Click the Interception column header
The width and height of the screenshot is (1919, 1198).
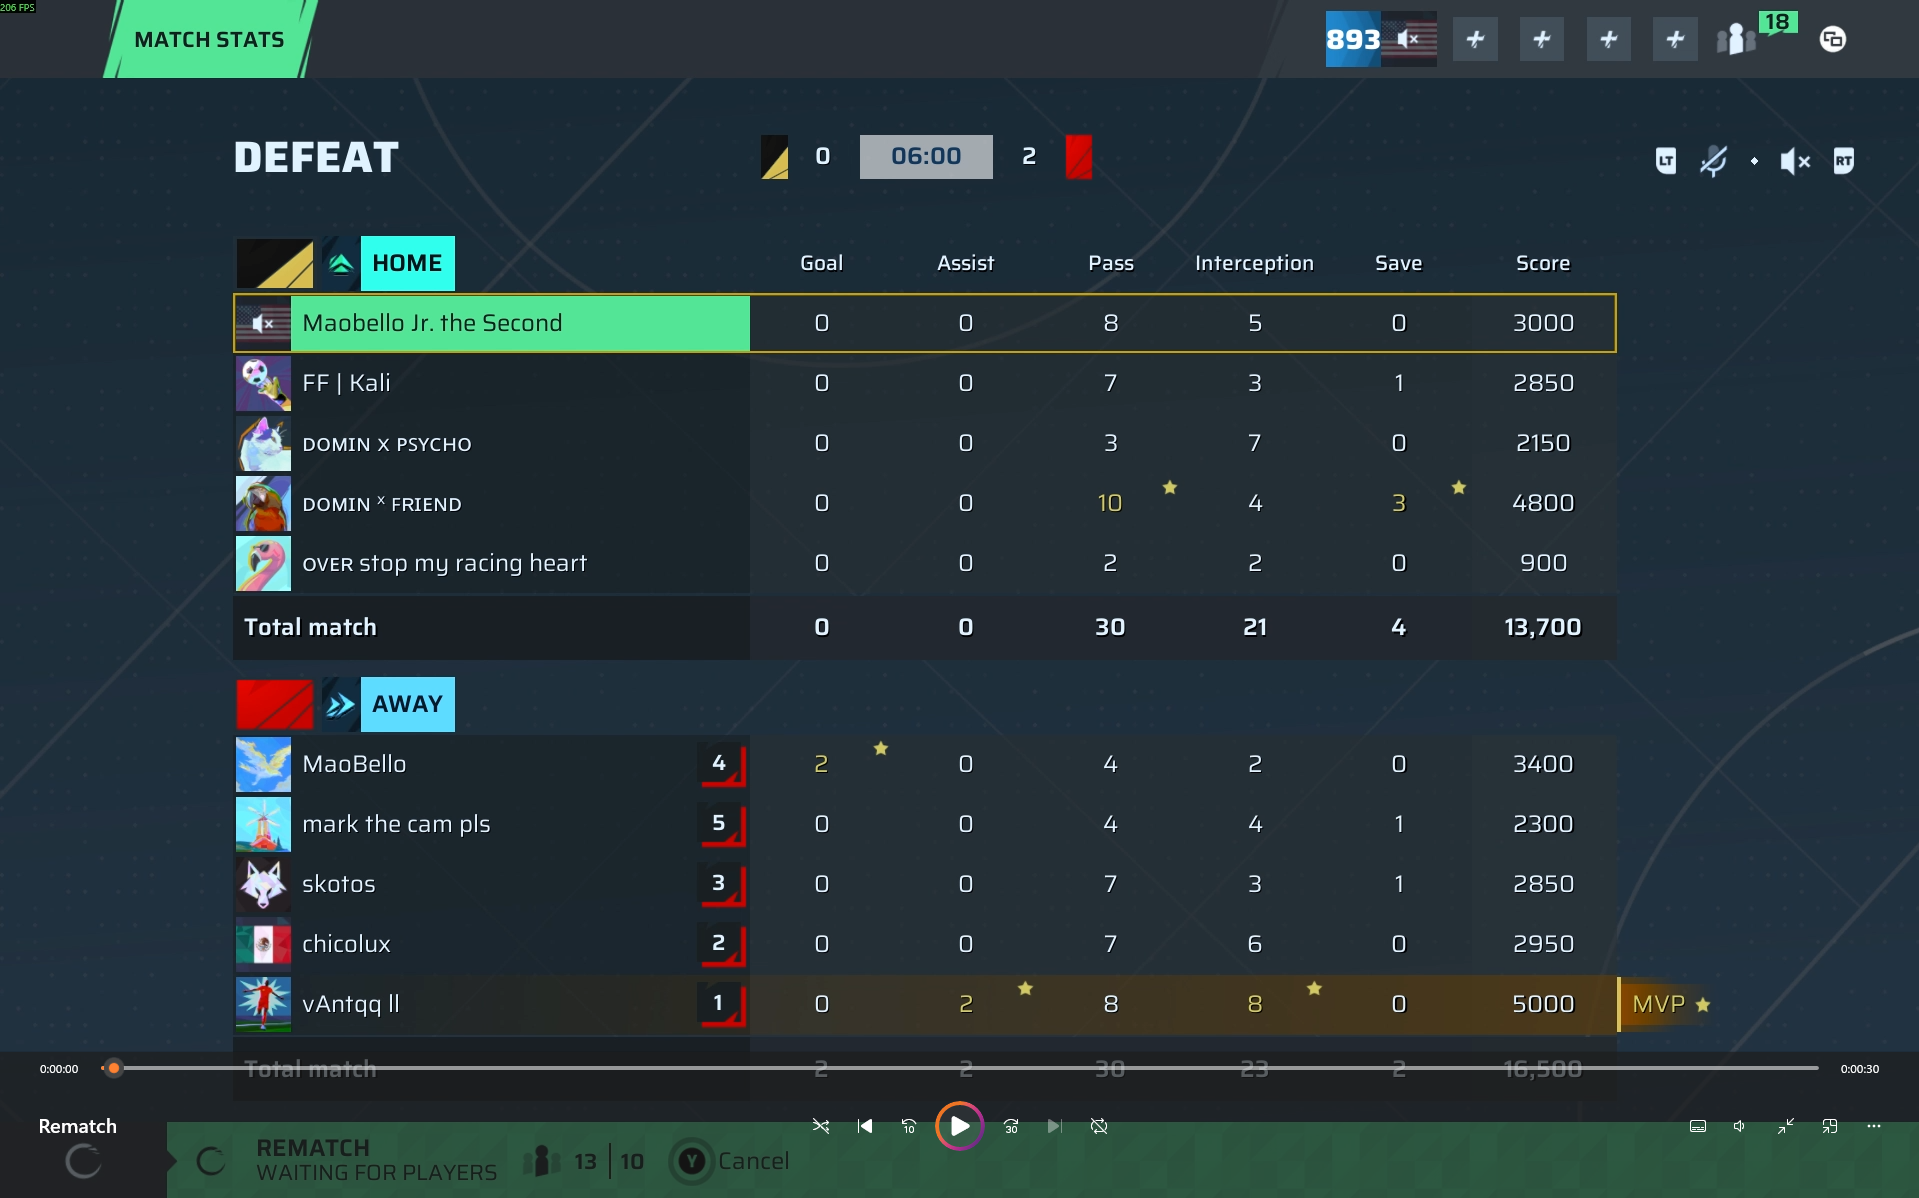coord(1254,263)
